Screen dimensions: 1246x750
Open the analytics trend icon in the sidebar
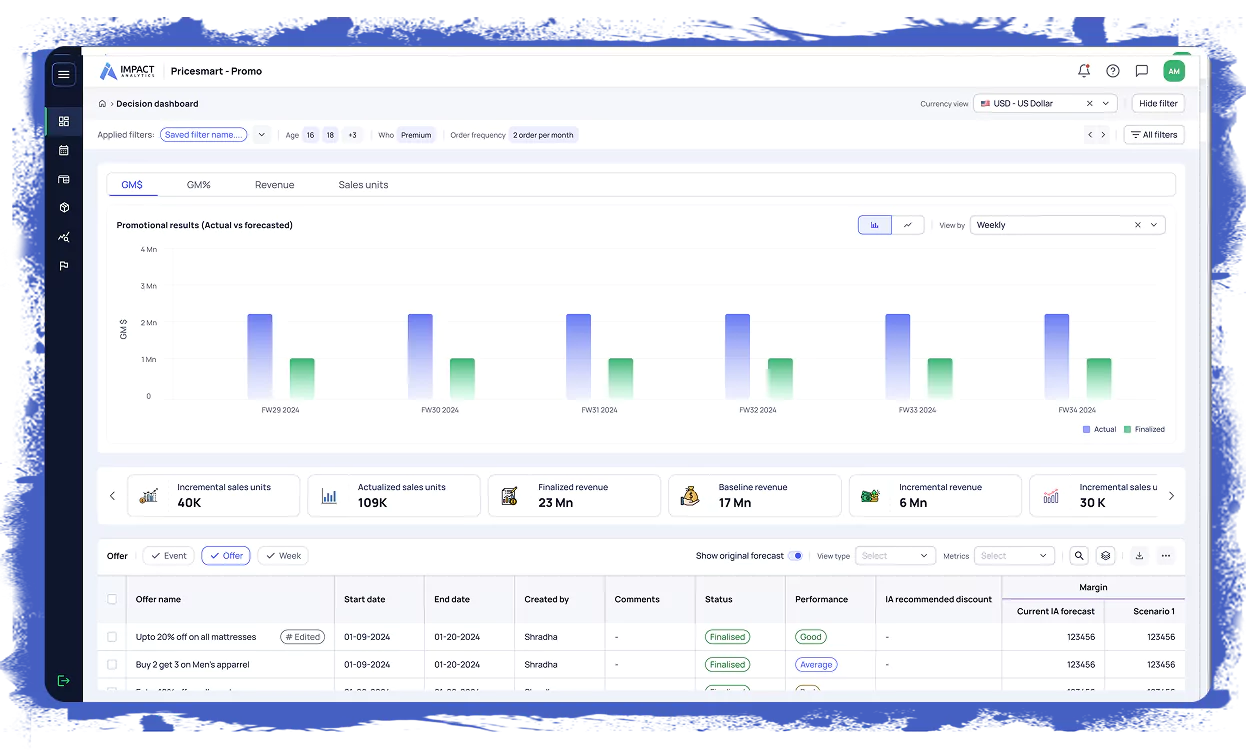tap(64, 237)
